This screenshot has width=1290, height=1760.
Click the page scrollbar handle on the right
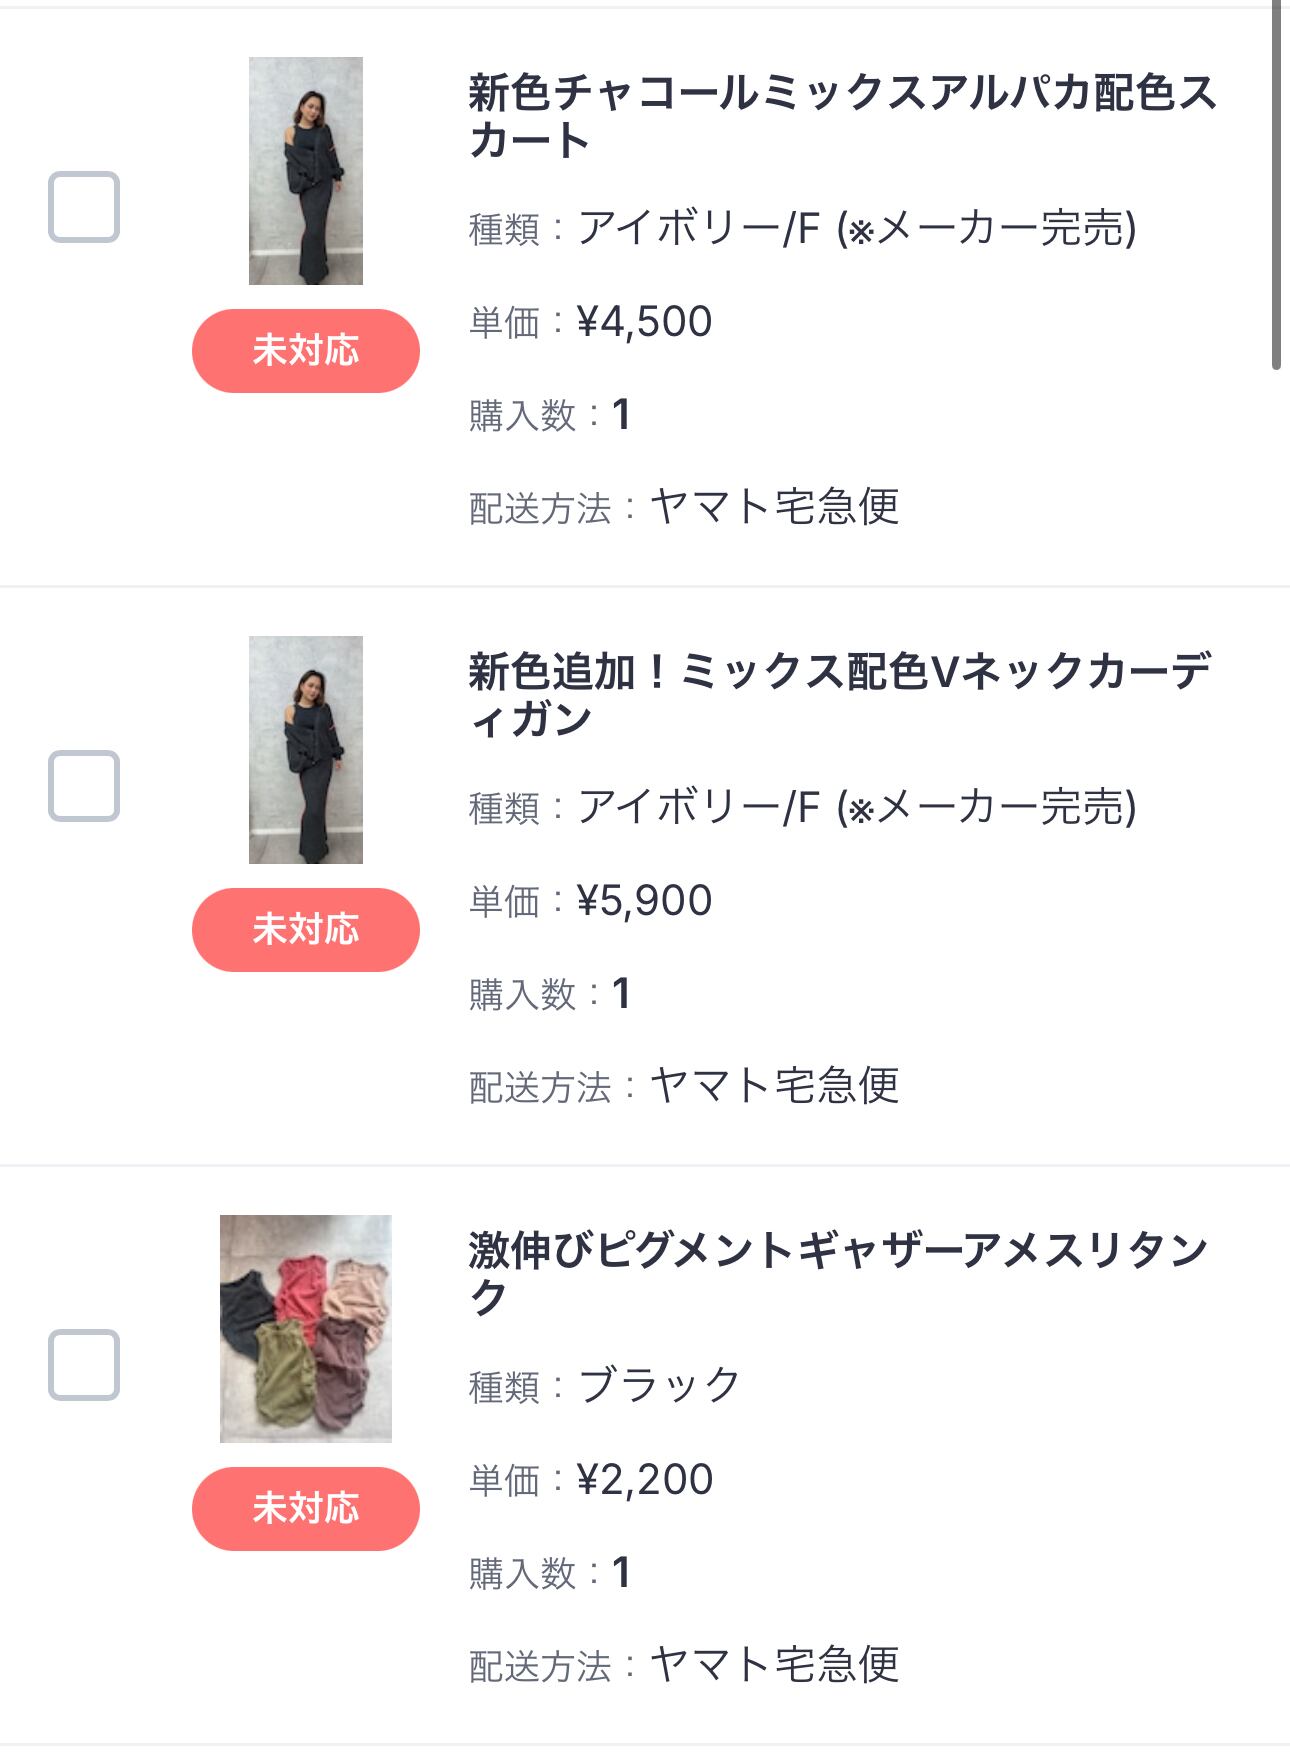point(1277,185)
